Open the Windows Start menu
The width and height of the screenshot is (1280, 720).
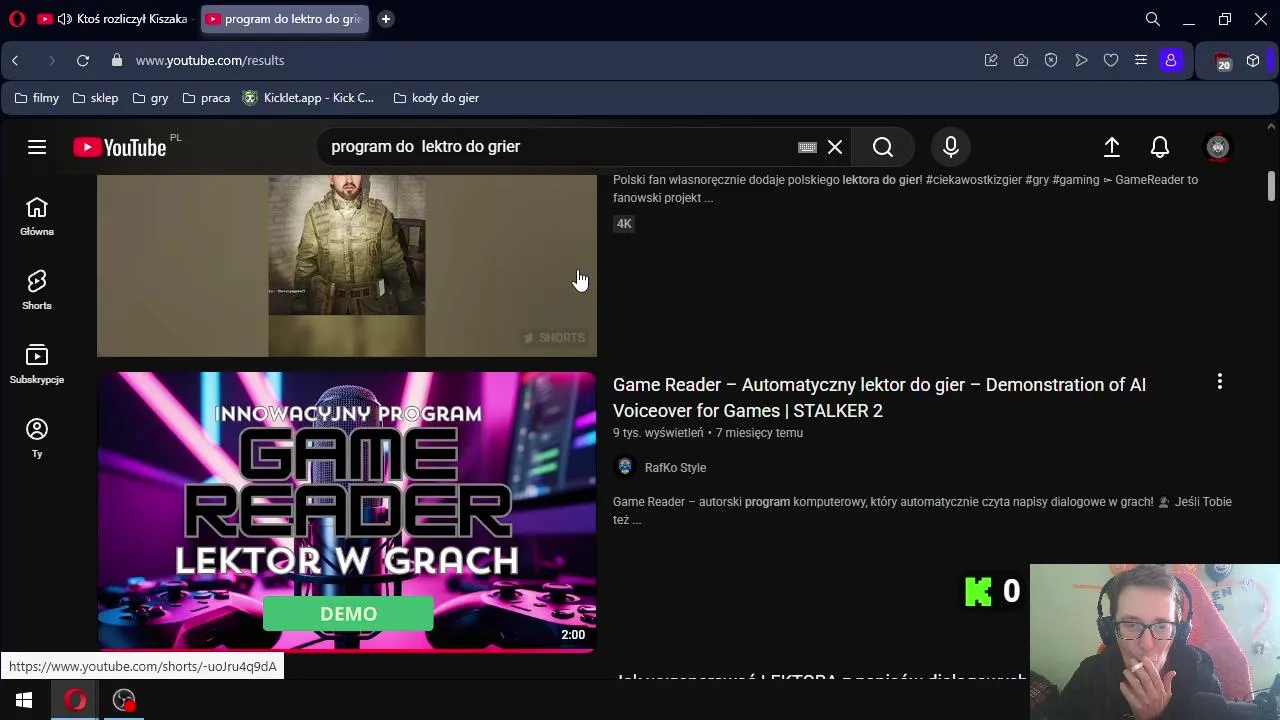coord(24,700)
